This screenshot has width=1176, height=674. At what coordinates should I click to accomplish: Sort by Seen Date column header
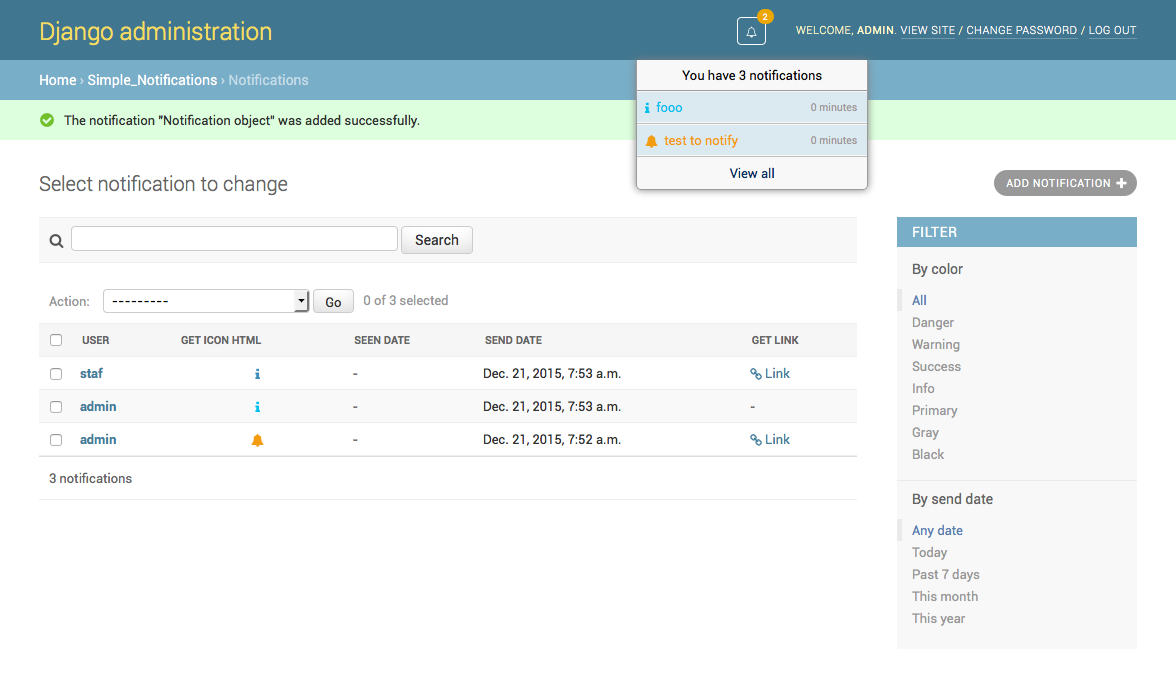click(x=382, y=340)
